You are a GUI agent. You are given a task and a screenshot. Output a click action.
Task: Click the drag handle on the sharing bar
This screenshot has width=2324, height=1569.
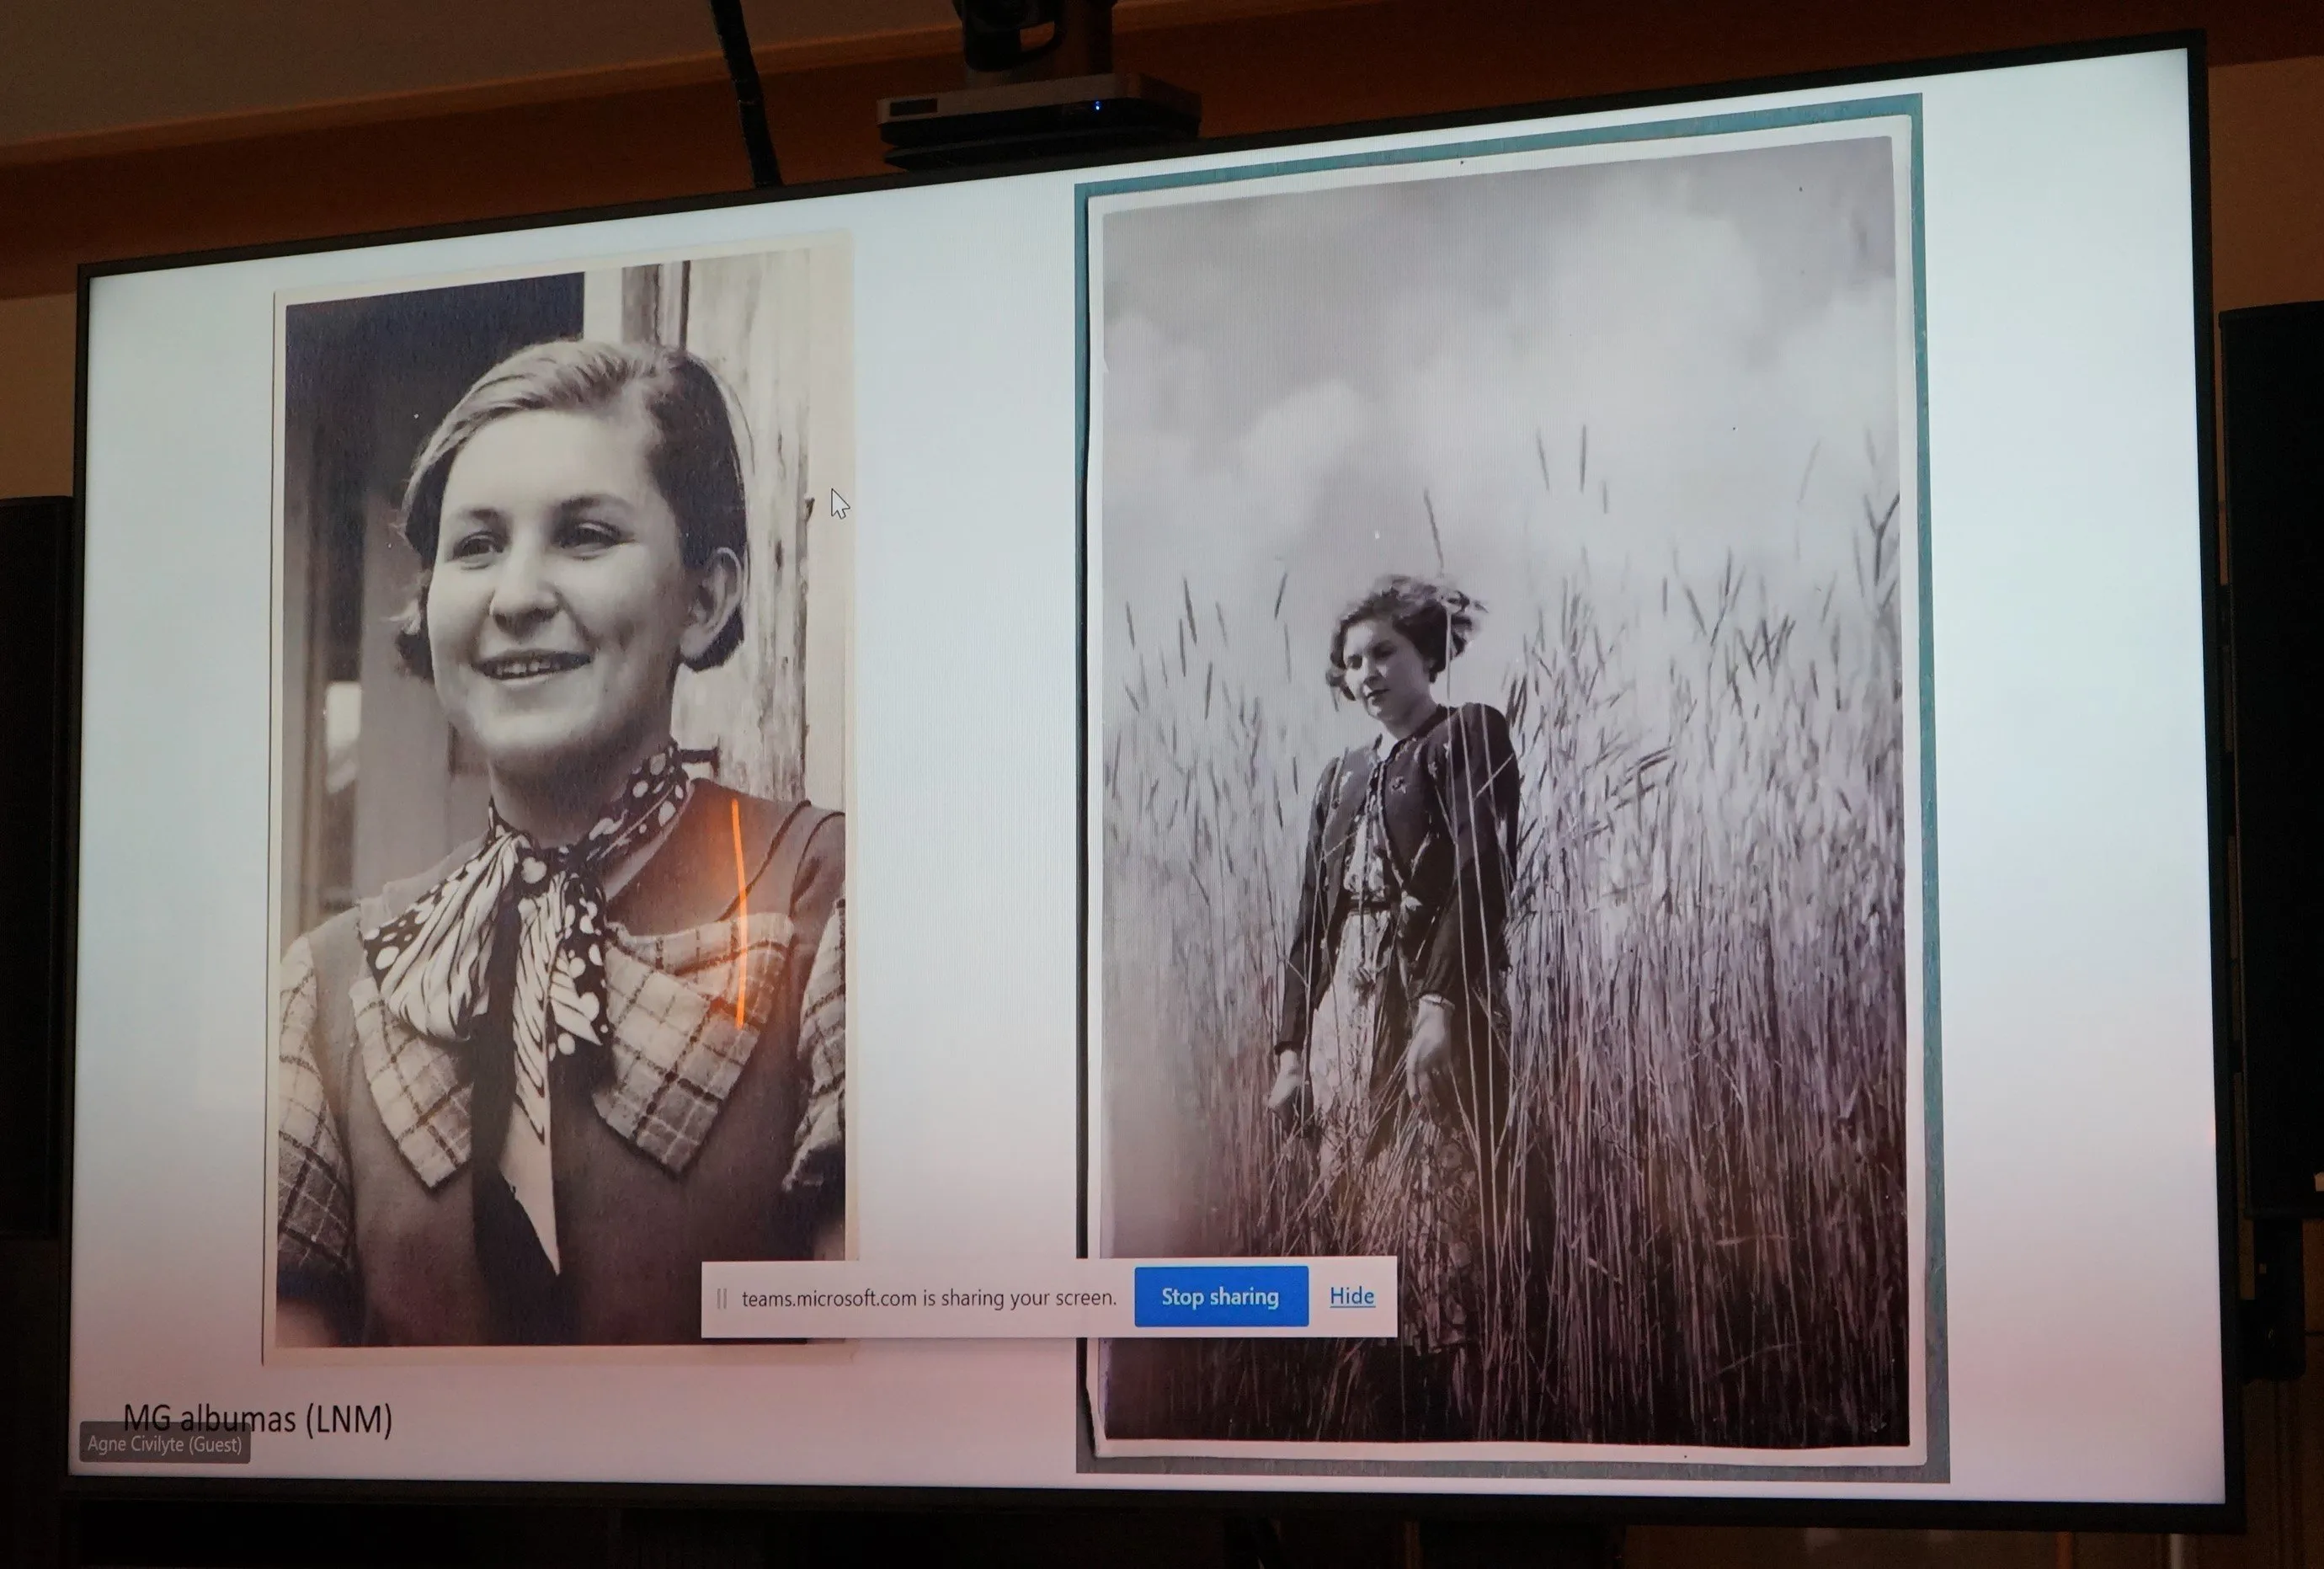coord(721,1299)
